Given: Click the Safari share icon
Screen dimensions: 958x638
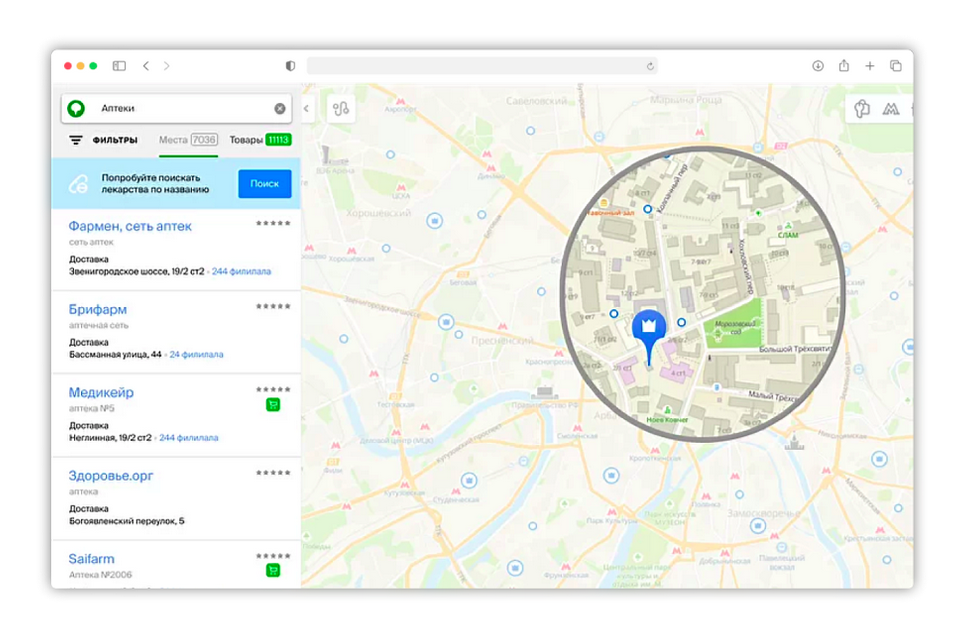Looking at the screenshot, I should click(x=844, y=66).
